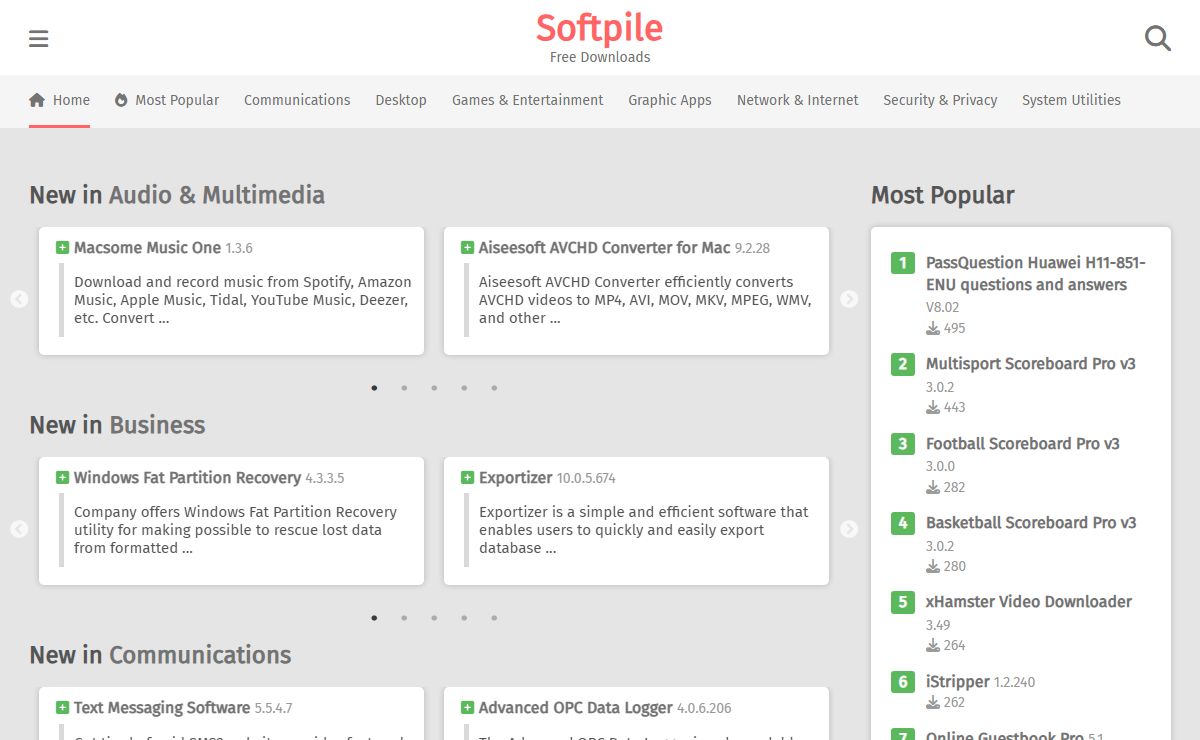
Task: Open Windows Fat Partition Recovery title
Action: [187, 478]
